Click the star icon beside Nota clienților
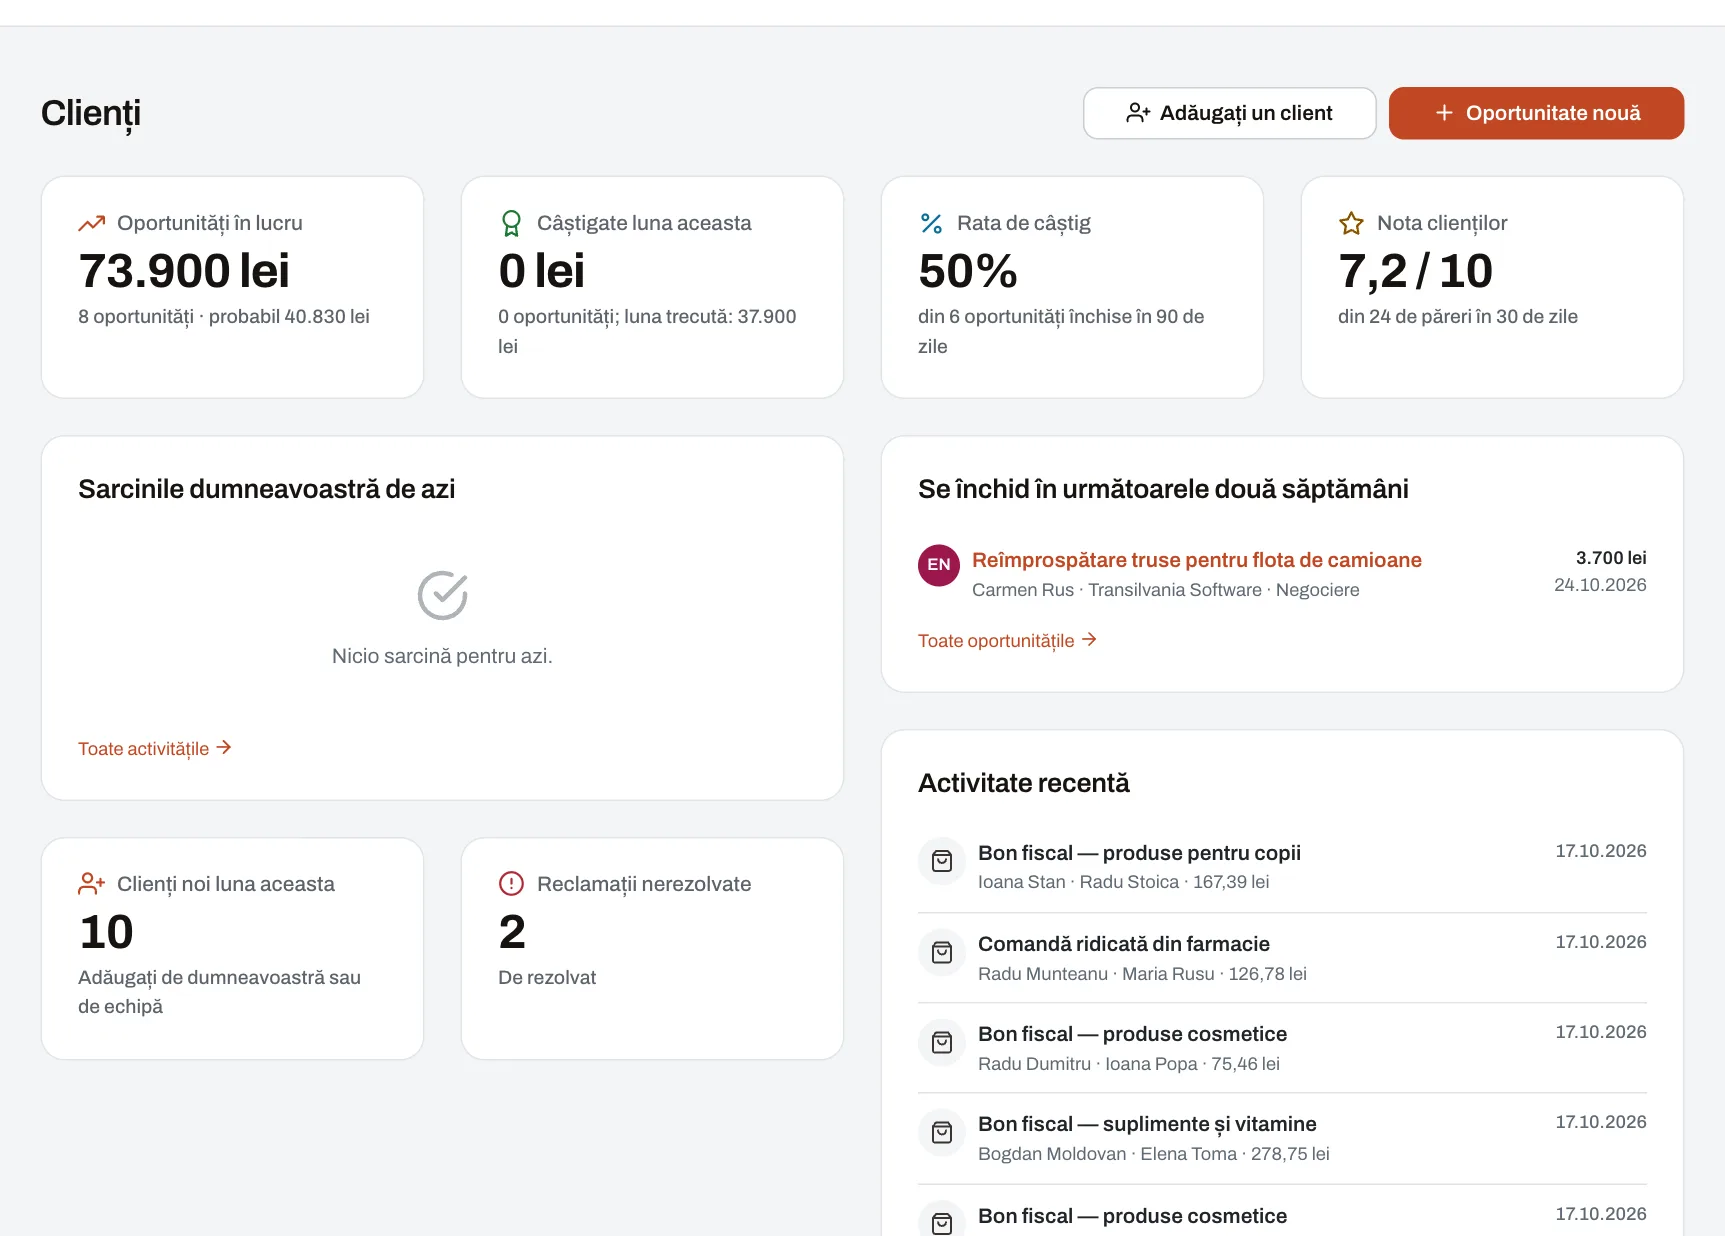Image resolution: width=1725 pixels, height=1236 pixels. pyautogui.click(x=1351, y=223)
